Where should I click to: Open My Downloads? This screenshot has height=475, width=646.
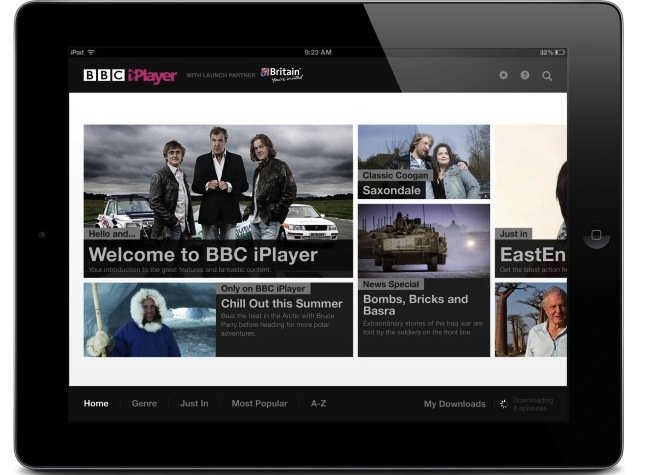pyautogui.click(x=454, y=404)
